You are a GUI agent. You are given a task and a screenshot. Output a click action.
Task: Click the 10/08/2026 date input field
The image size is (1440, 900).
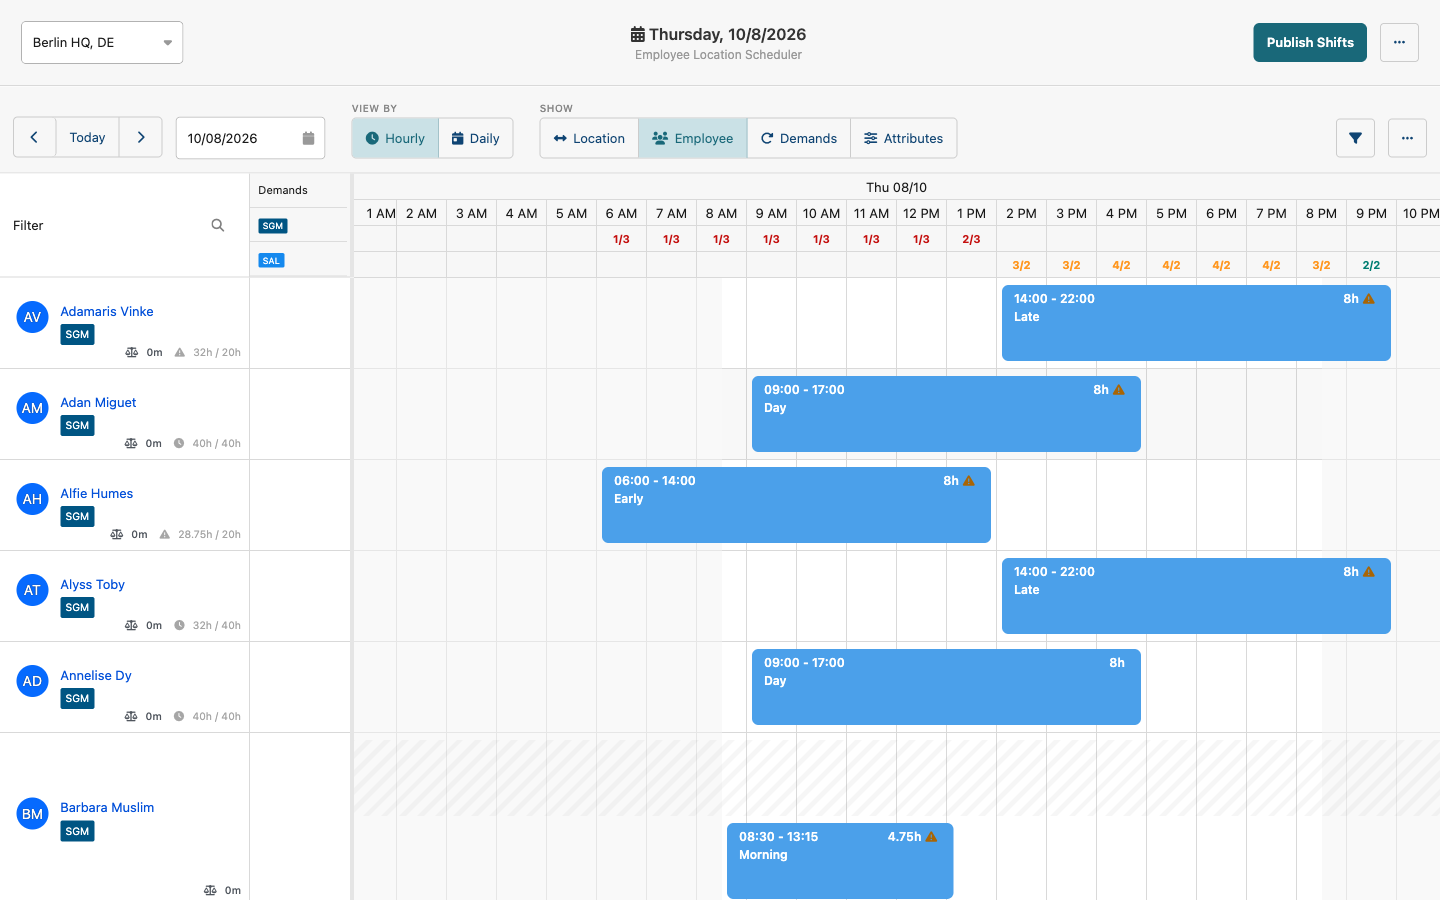250,138
